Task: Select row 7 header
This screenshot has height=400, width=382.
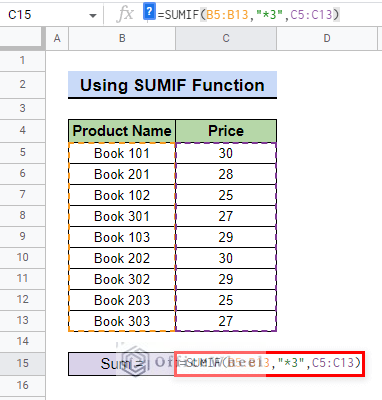Action: pos(22,194)
